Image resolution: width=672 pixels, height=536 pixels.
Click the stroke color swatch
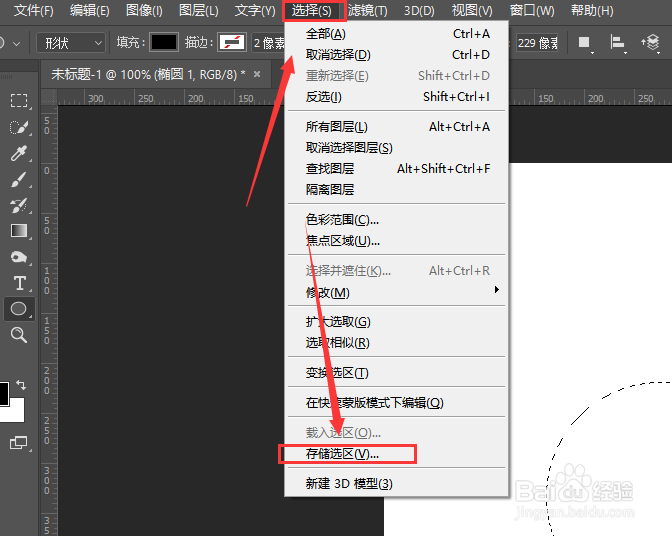(232, 43)
